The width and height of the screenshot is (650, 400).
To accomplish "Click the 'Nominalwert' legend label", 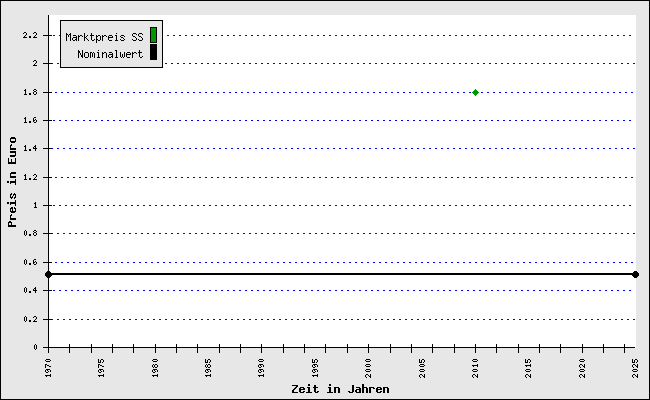I will click(x=110, y=54).
